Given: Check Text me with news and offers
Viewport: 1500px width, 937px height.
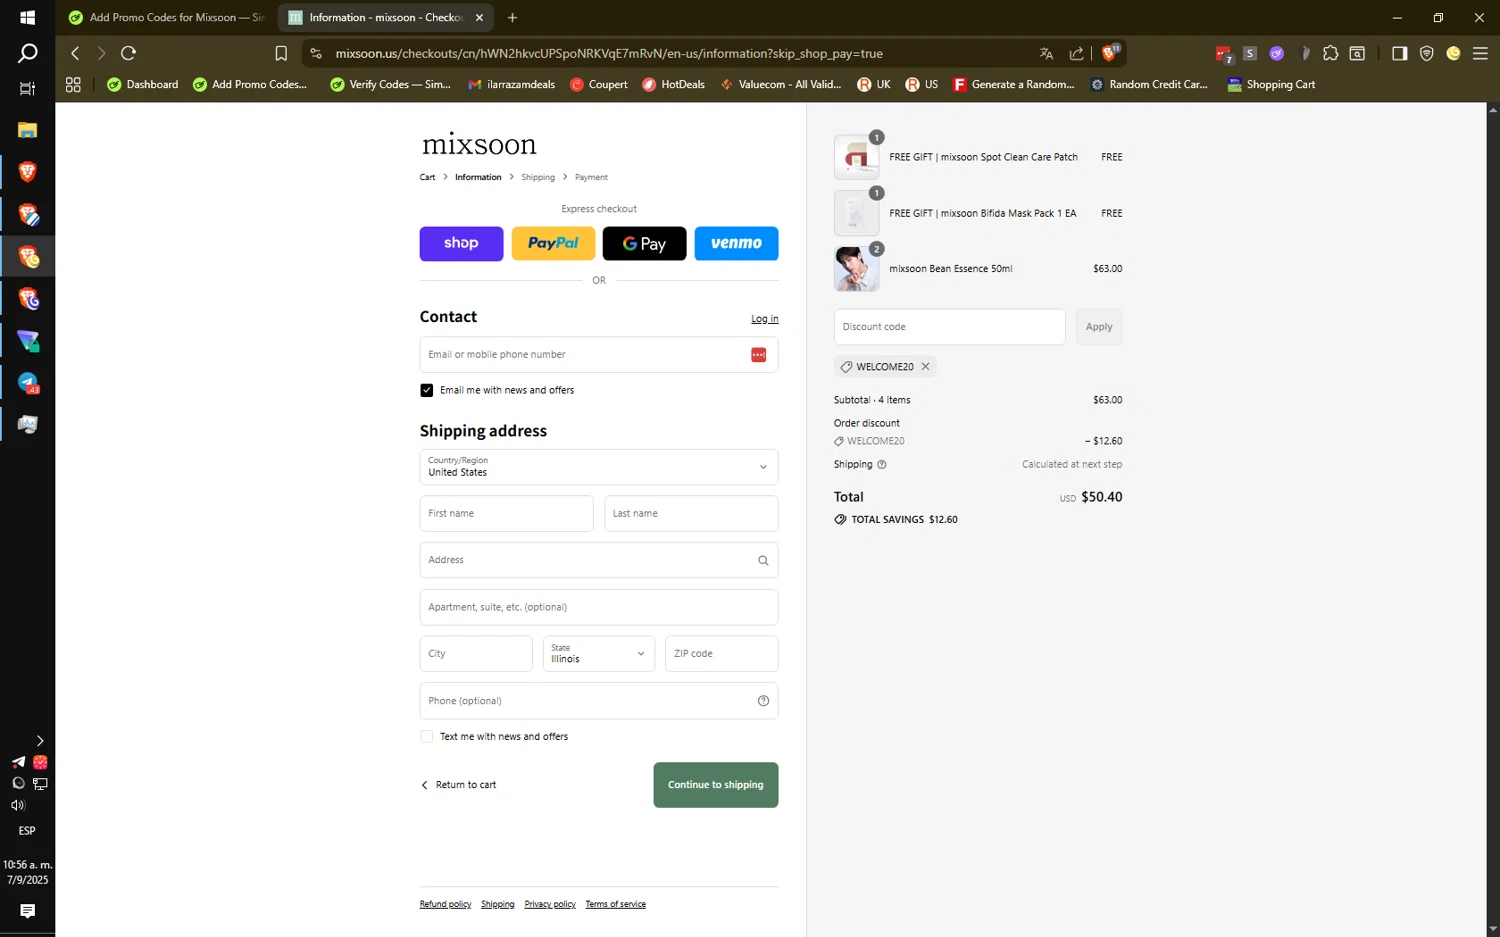Looking at the screenshot, I should (x=427, y=736).
